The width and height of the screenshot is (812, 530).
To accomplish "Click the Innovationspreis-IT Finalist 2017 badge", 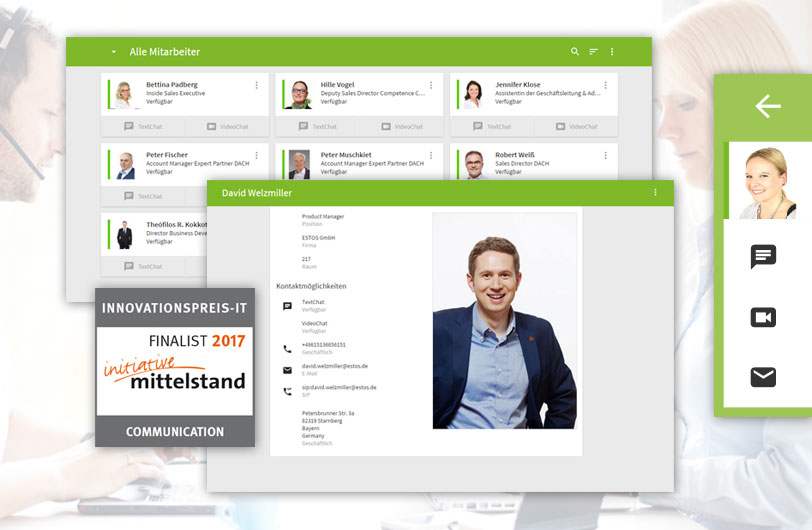I will tap(175, 367).
